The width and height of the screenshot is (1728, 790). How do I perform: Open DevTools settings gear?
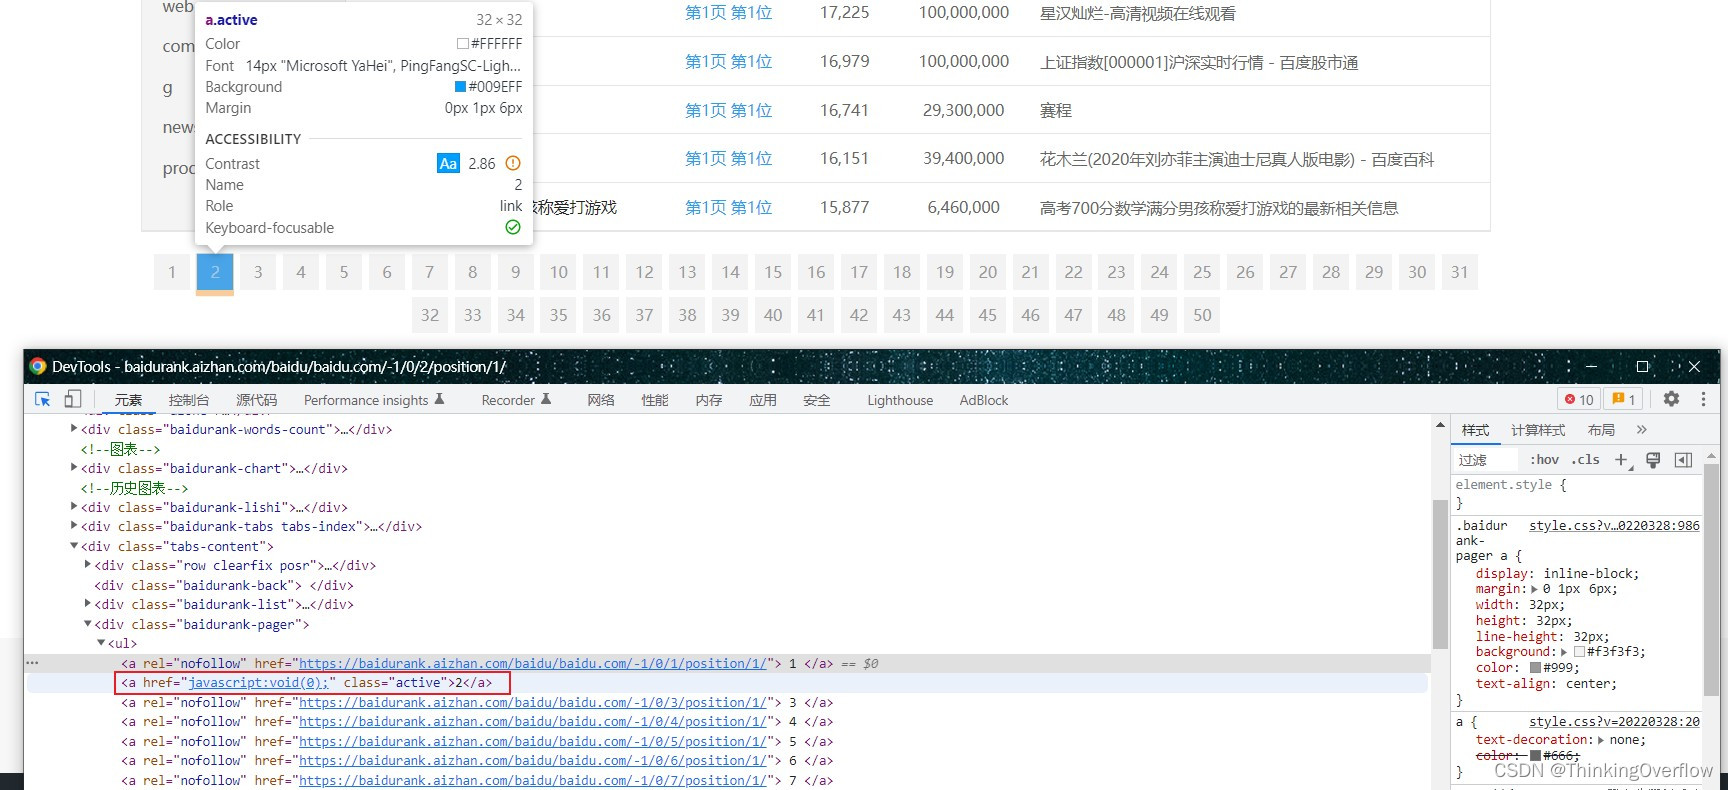point(1671,399)
